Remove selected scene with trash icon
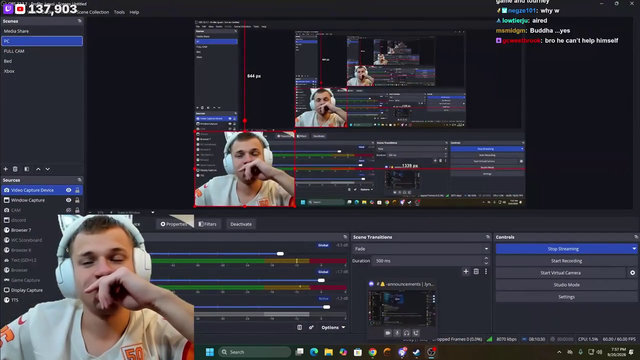Screen dimensions: 640x360 pos(15,169)
